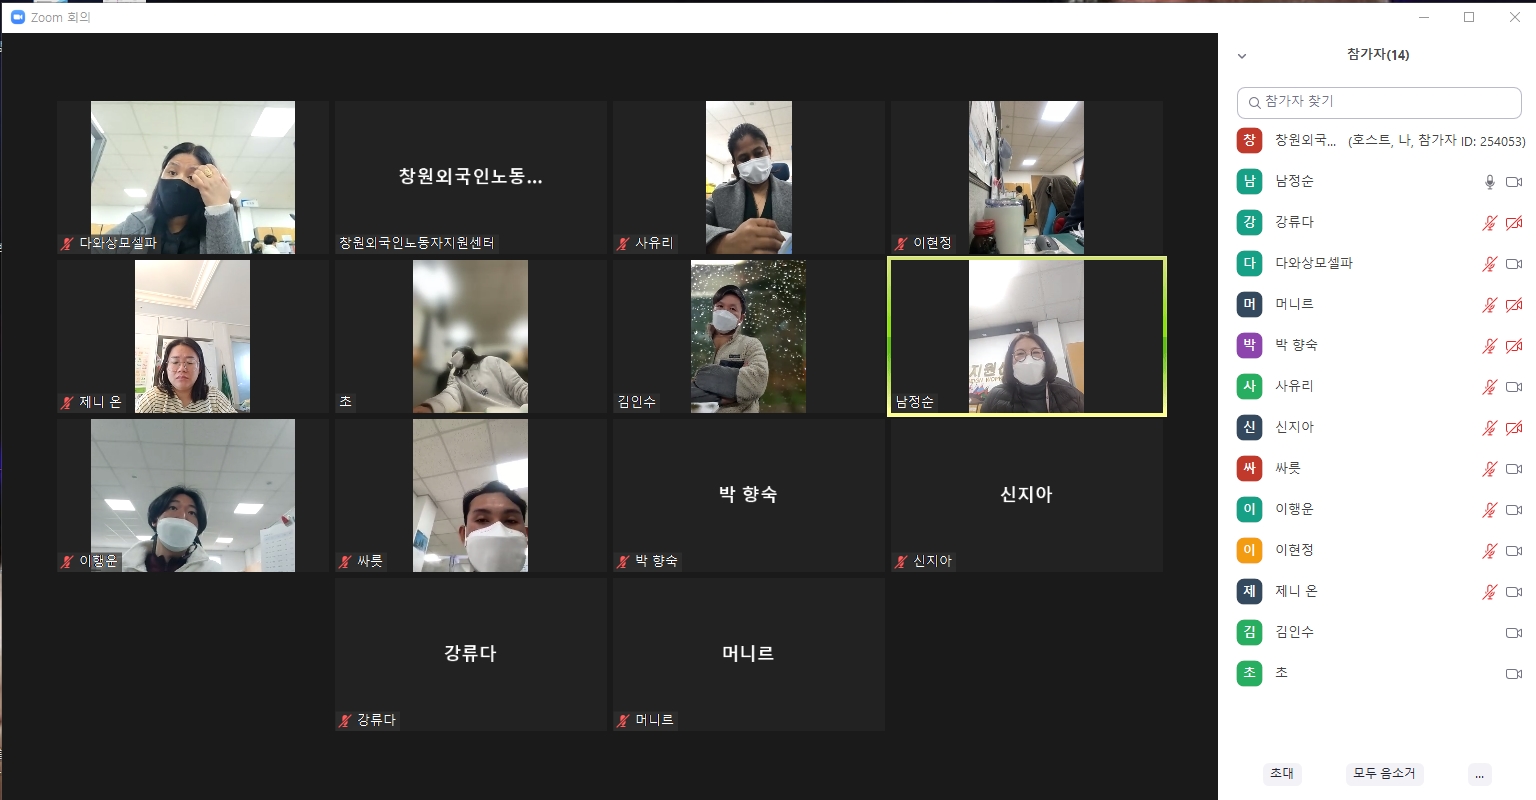Select 강류다 name tile
Image resolution: width=1536 pixels, height=800 pixels.
click(x=471, y=654)
